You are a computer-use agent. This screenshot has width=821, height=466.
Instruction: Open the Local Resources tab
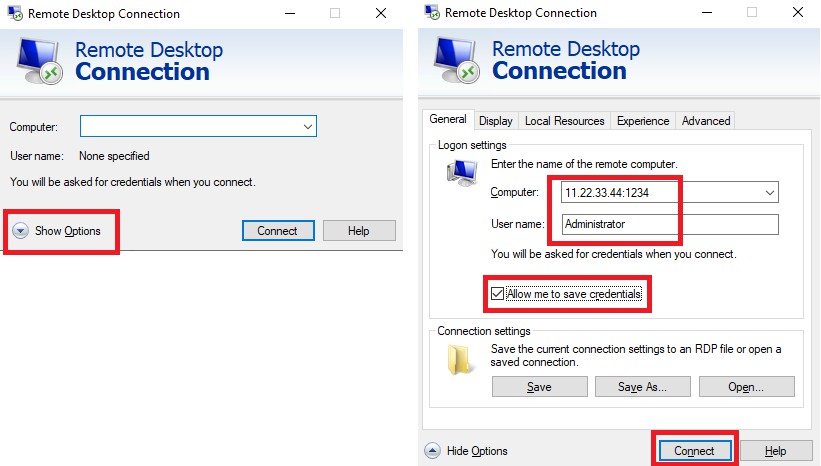(x=564, y=121)
